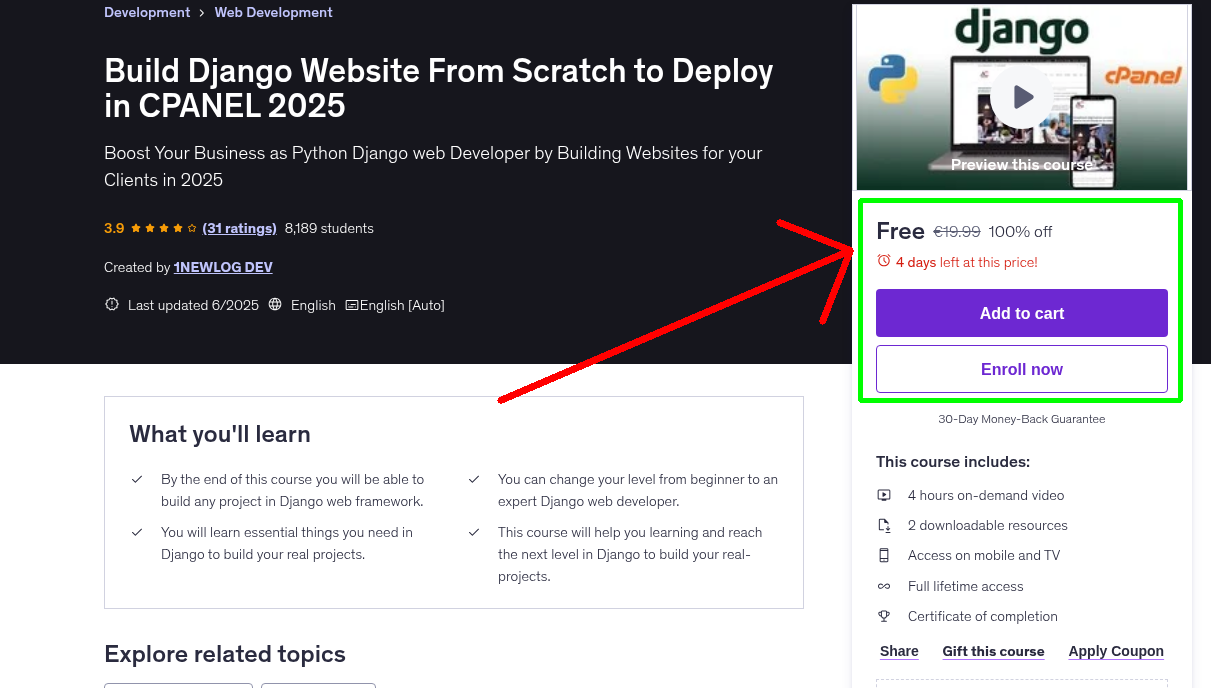This screenshot has width=1211, height=688.
Task: Click the last updated badge icon
Action: [x=112, y=305]
